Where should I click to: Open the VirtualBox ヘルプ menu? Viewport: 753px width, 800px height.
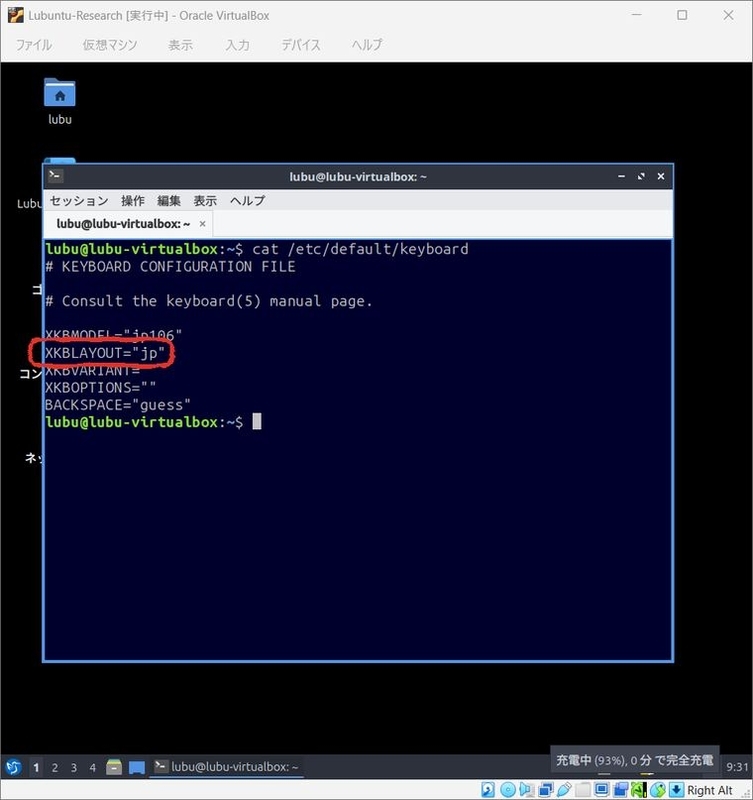367,45
